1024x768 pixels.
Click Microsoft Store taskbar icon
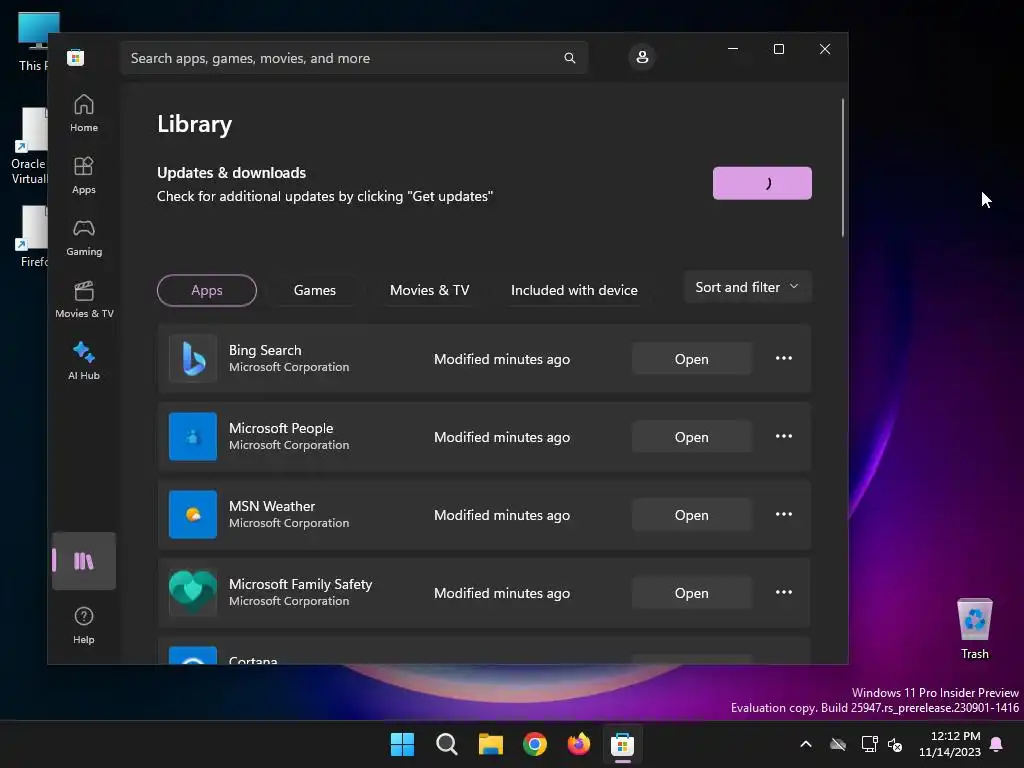[x=622, y=744]
